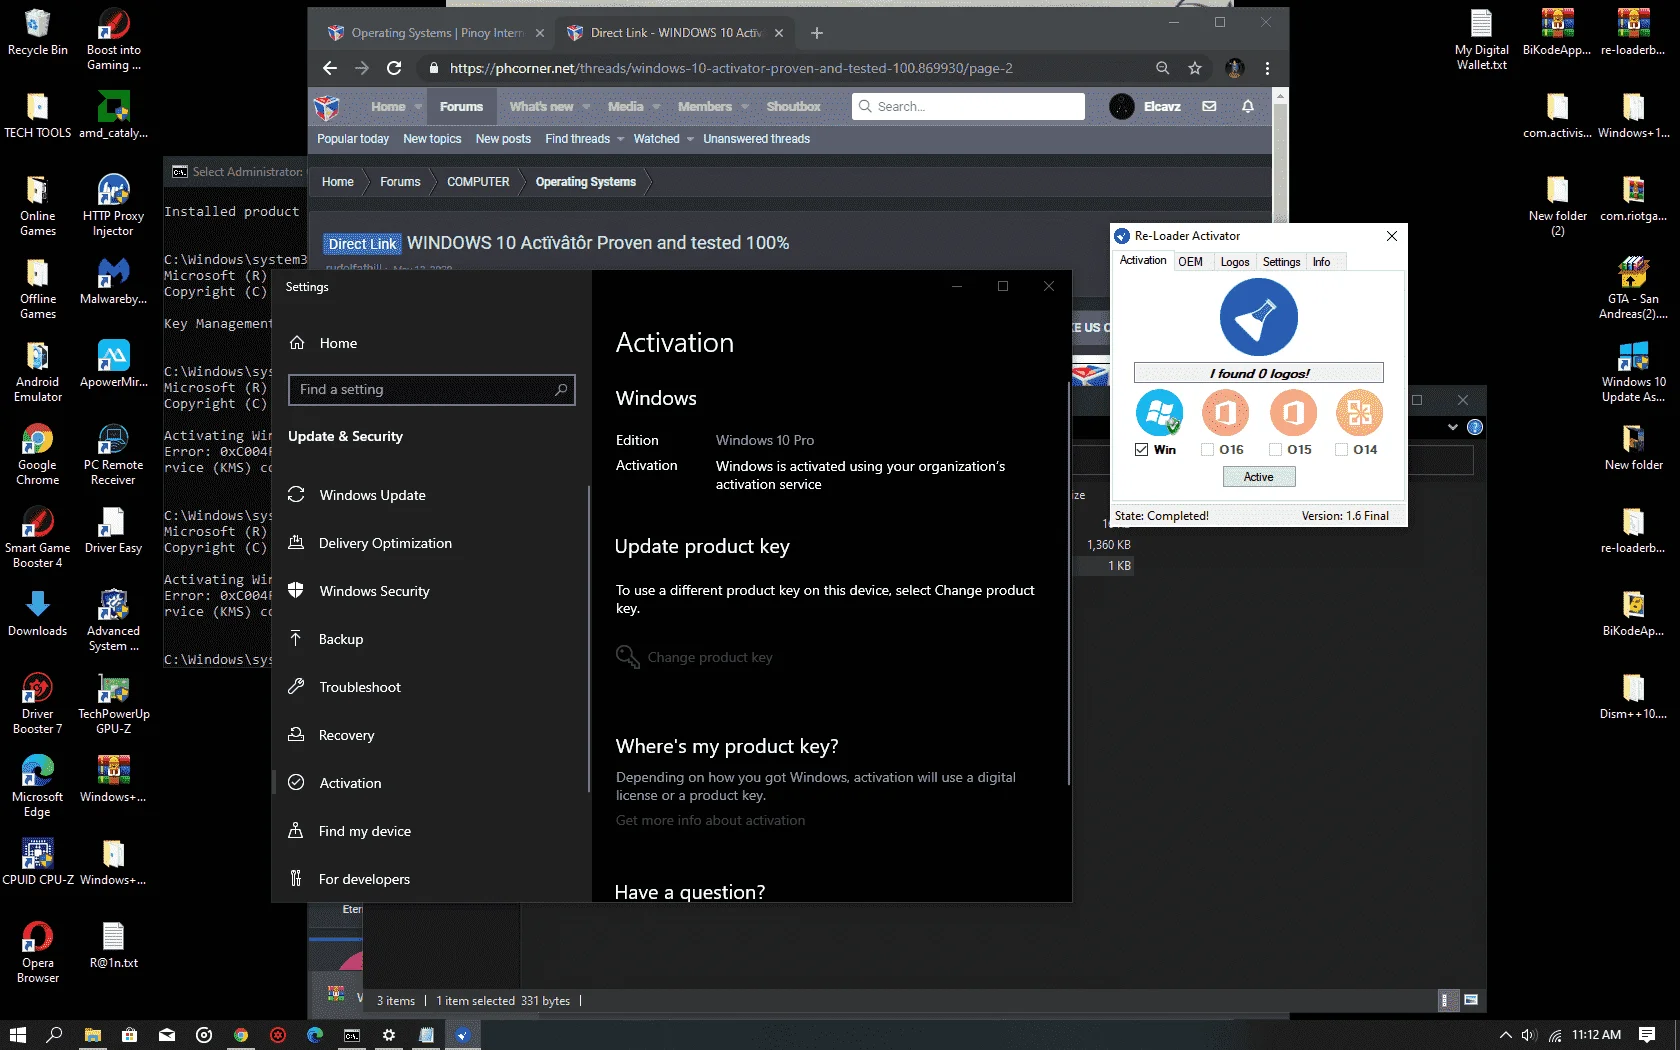The image size is (1680, 1050).
Task: Open the inbox envelope icon on phcorner
Action: pos(1209,106)
